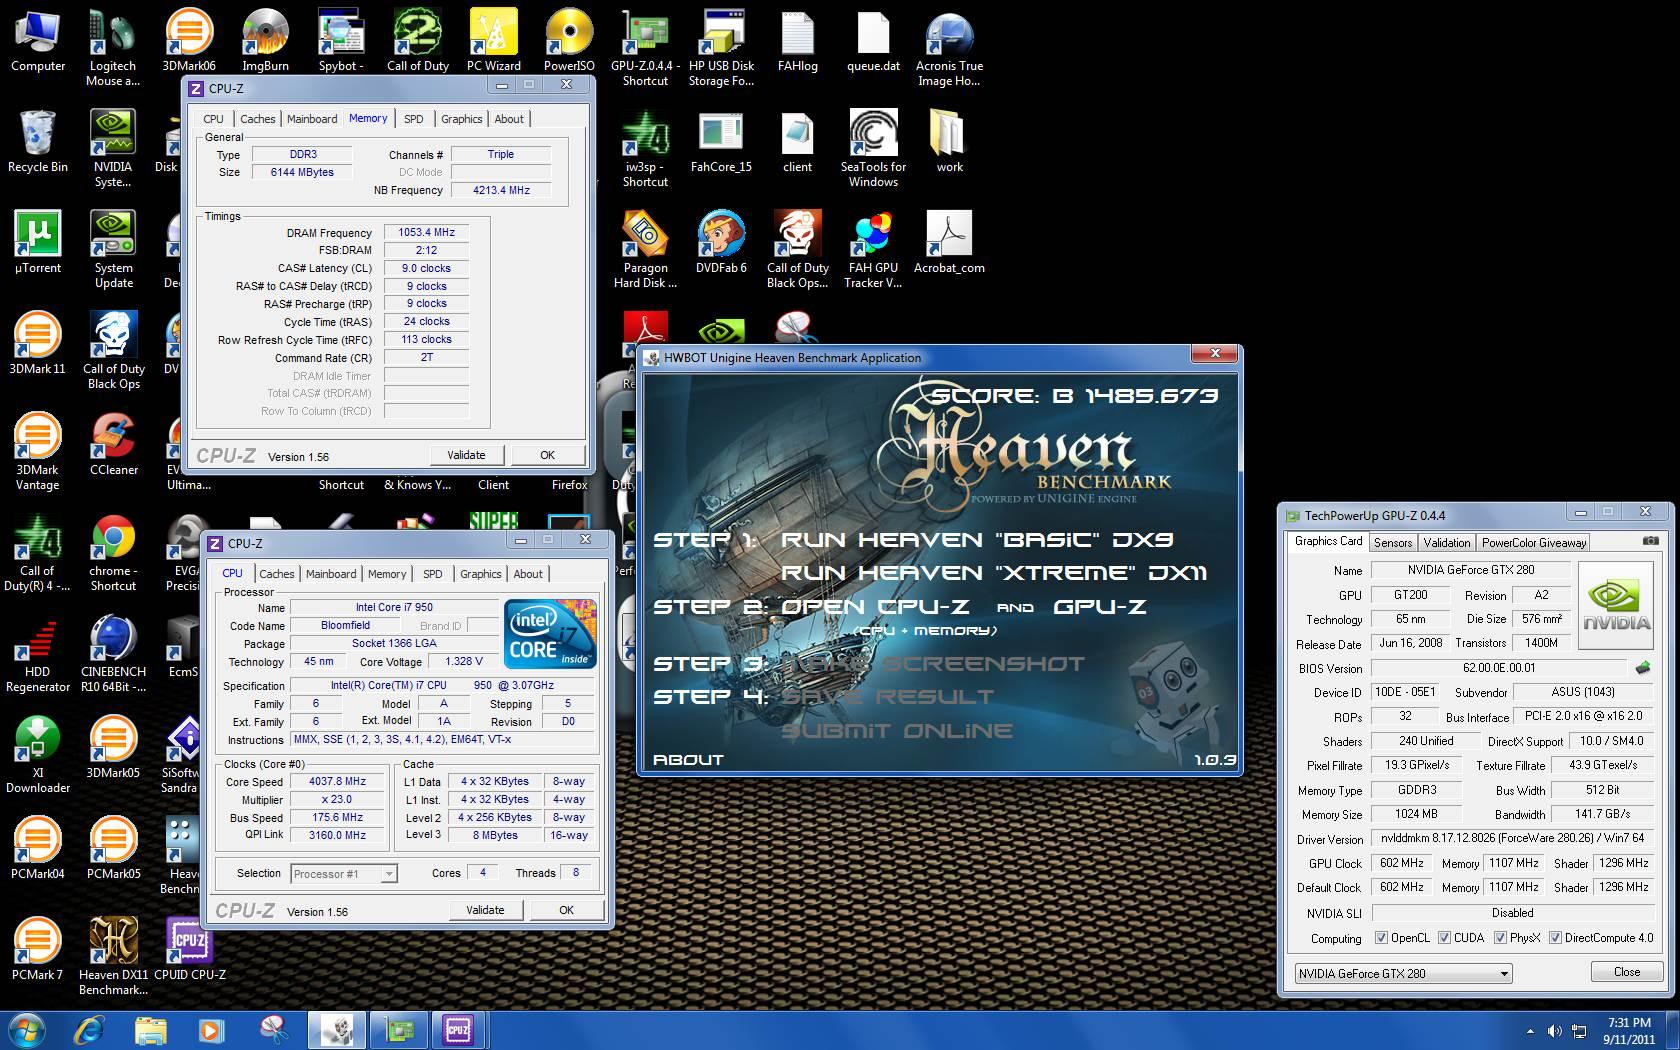This screenshot has width=1680, height=1050.
Task: Open PC Wizard desktop icon
Action: coord(494,41)
